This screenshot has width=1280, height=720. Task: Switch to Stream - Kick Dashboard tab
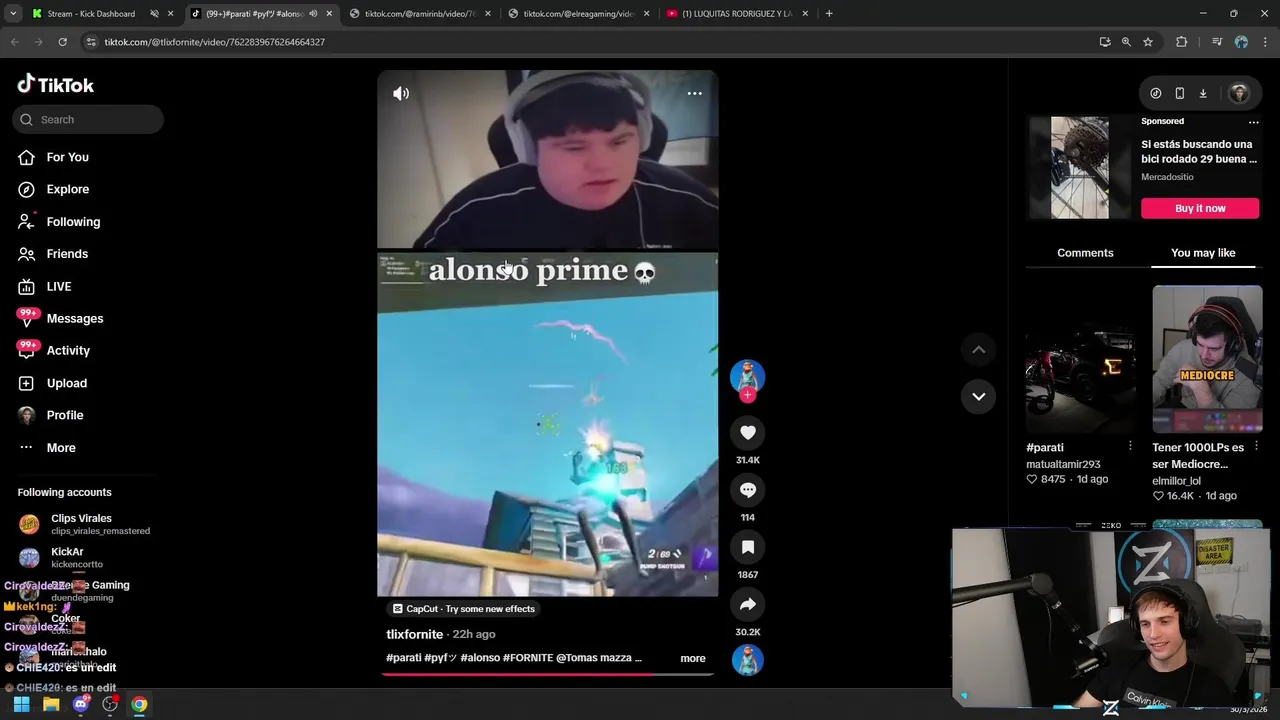click(92, 14)
